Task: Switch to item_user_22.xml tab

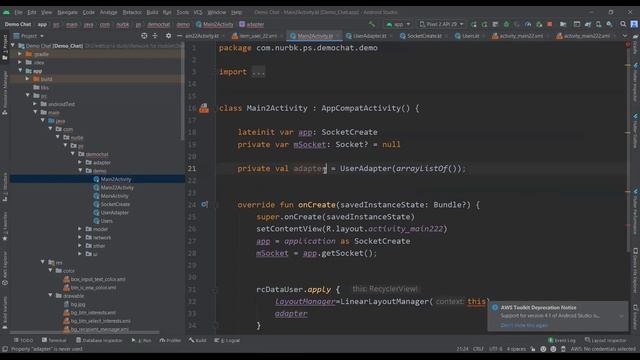Action: (x=258, y=36)
